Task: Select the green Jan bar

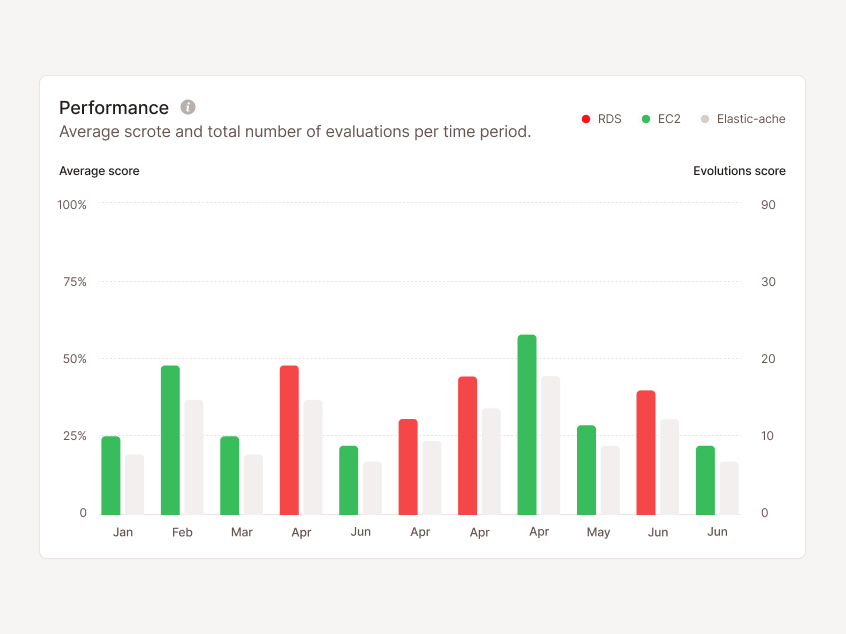Action: (111, 475)
